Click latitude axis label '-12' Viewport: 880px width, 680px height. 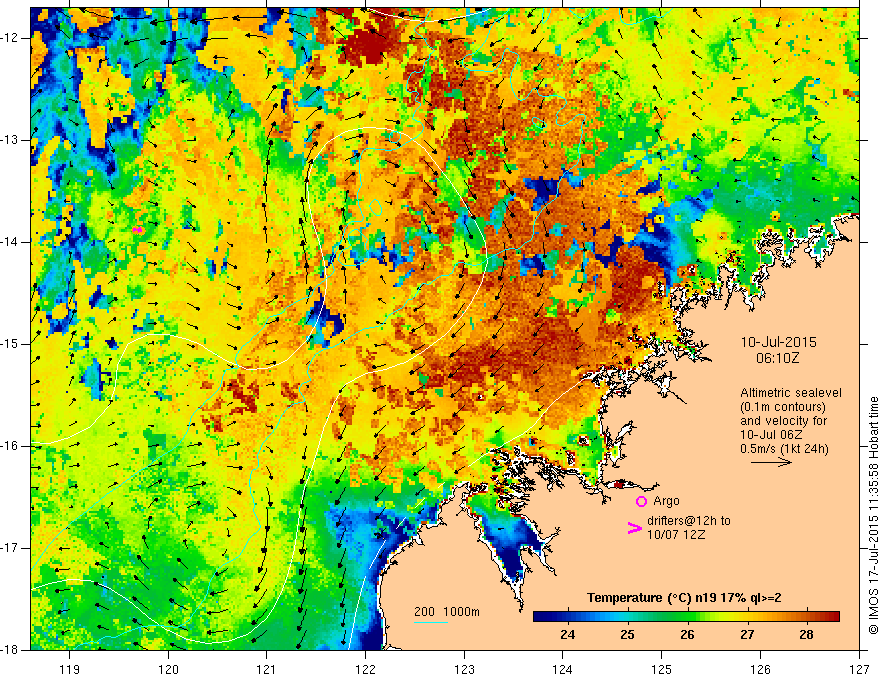[x=11, y=38]
